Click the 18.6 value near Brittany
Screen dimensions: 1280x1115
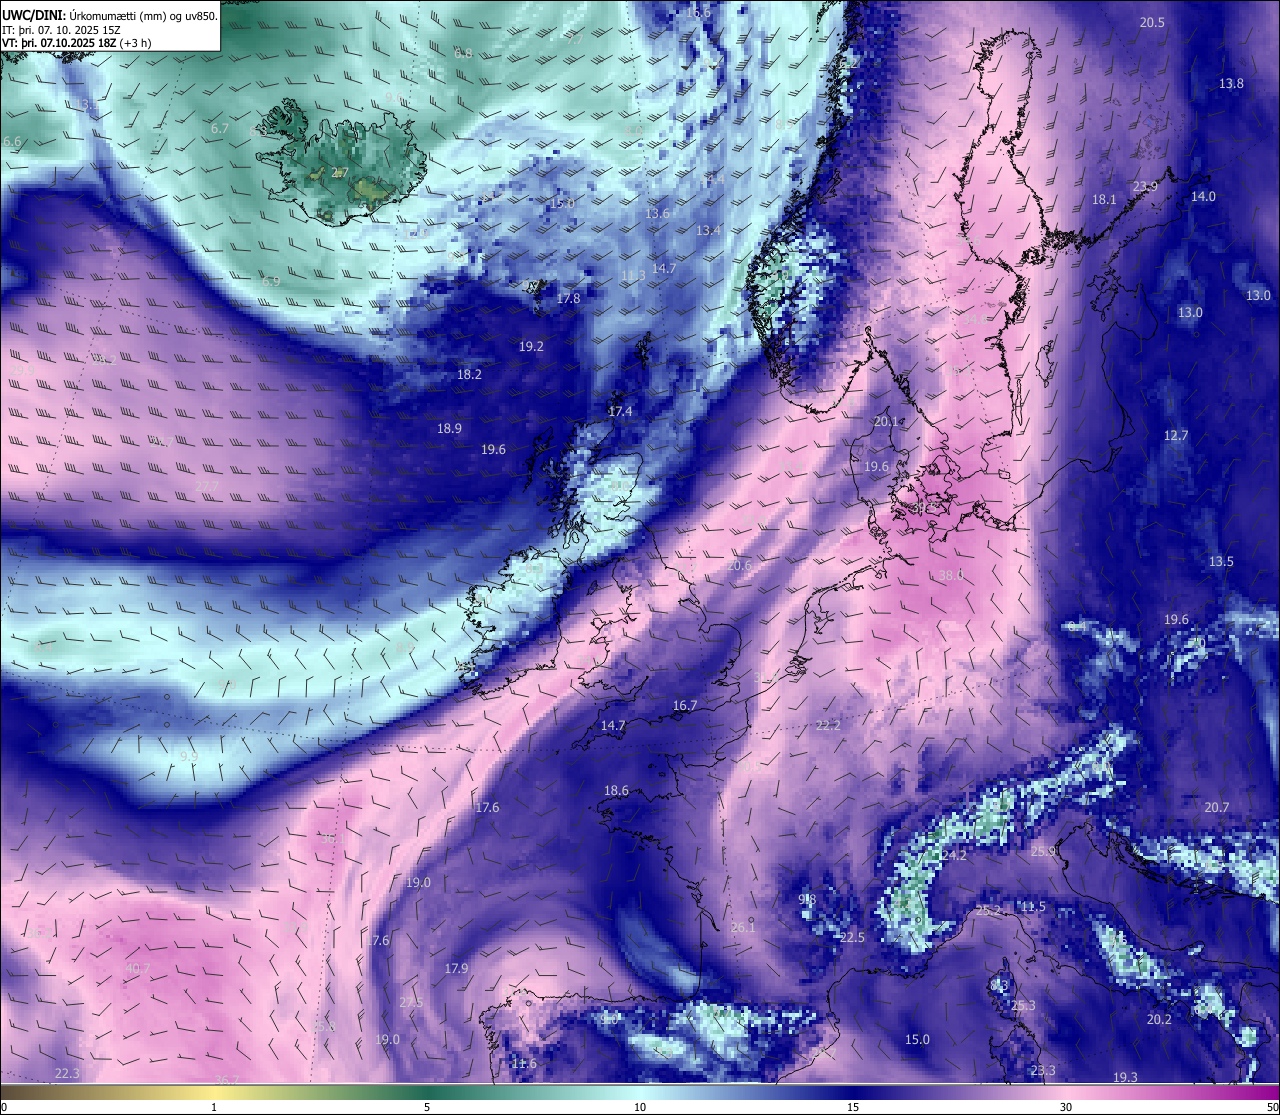pyautogui.click(x=616, y=790)
